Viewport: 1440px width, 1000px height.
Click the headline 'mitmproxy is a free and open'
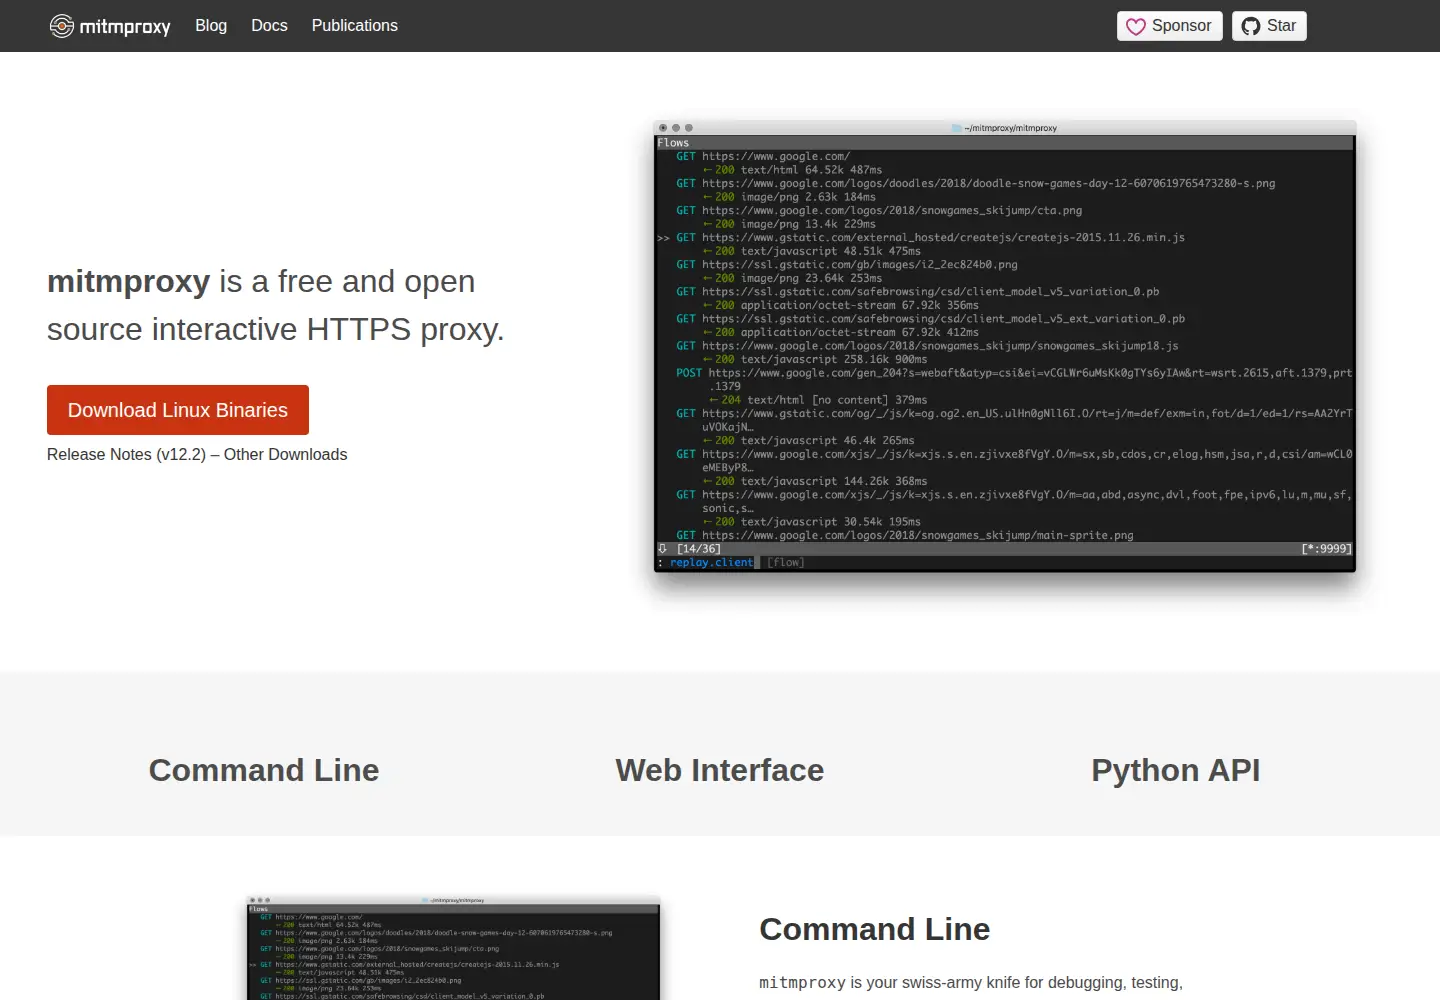(x=261, y=282)
